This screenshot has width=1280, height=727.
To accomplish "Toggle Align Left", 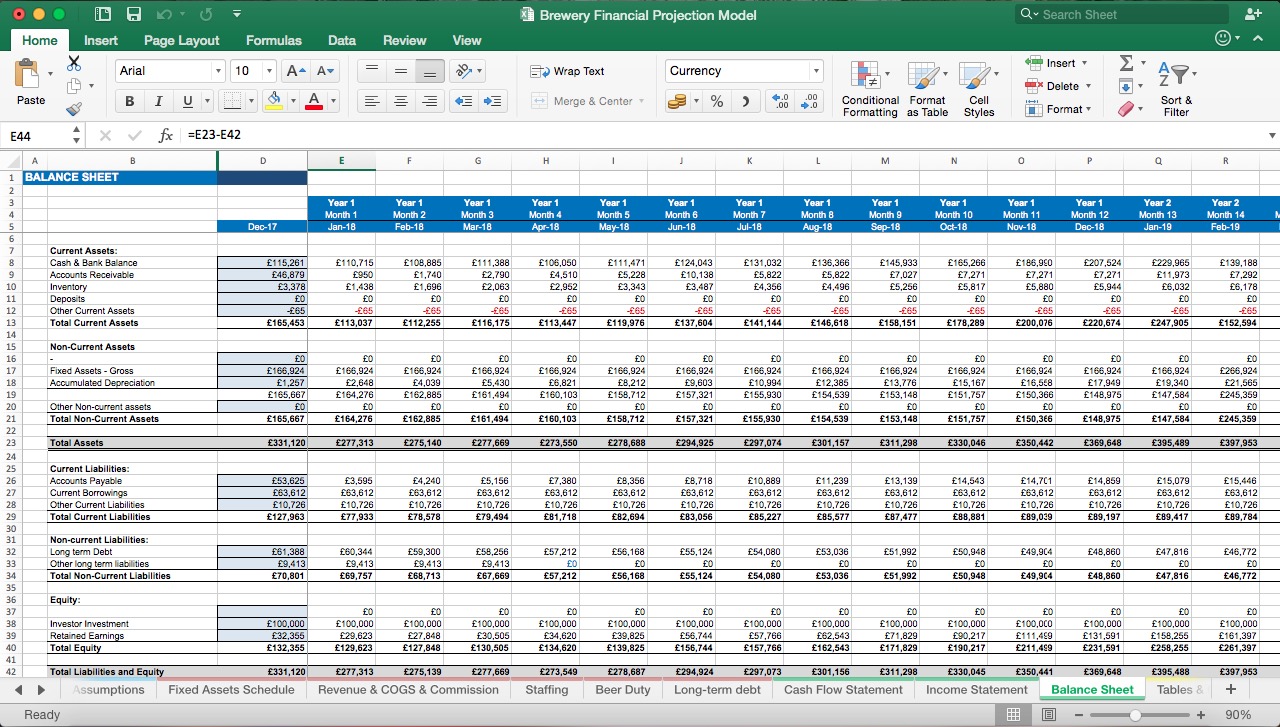I will [x=371, y=101].
